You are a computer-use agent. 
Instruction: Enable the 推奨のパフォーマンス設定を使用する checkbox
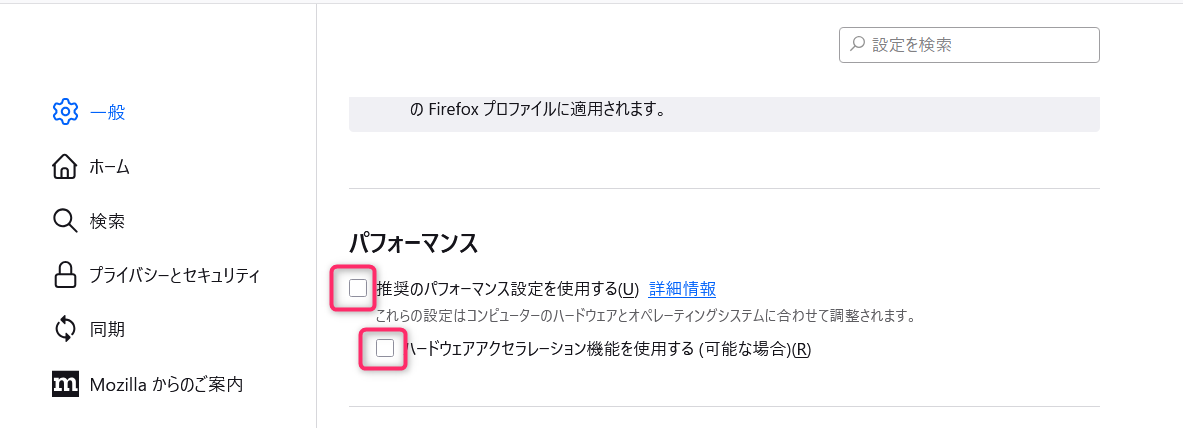[358, 289]
